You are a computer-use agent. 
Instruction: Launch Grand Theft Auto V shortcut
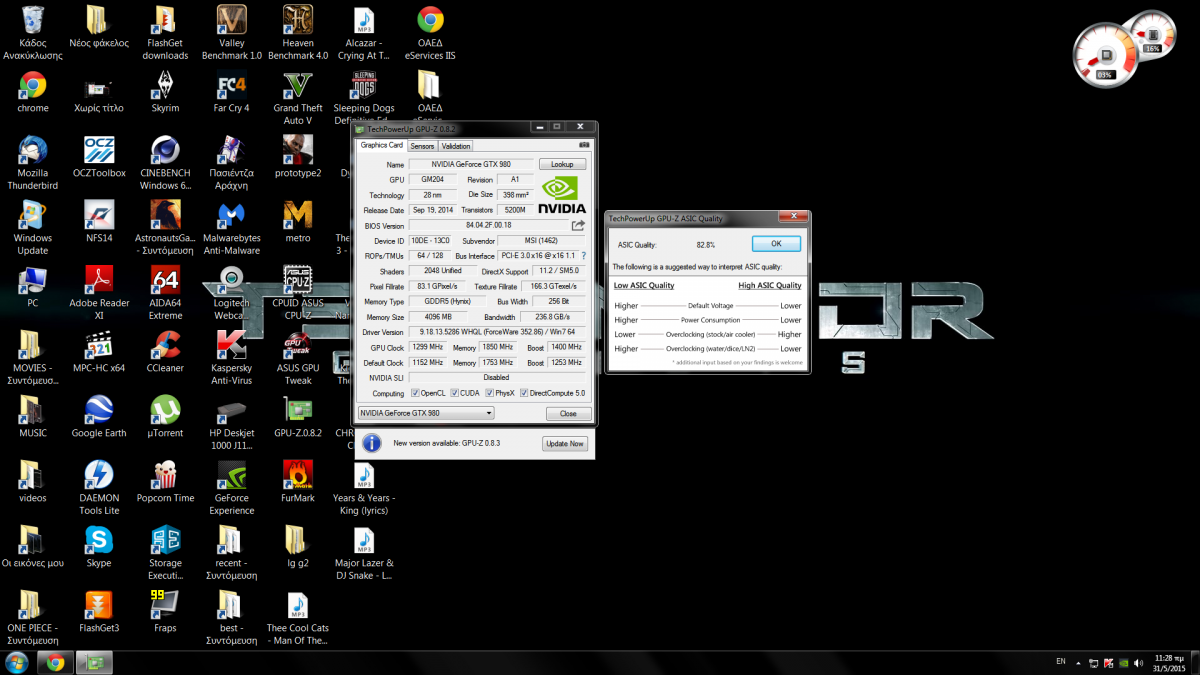tap(298, 96)
